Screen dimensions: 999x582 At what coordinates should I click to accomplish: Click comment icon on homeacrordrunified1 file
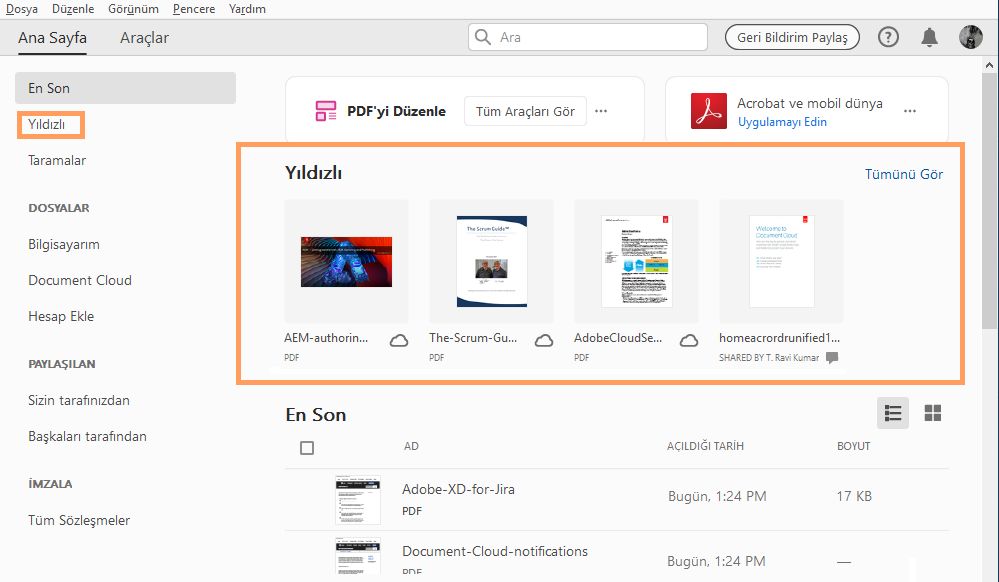pos(832,358)
